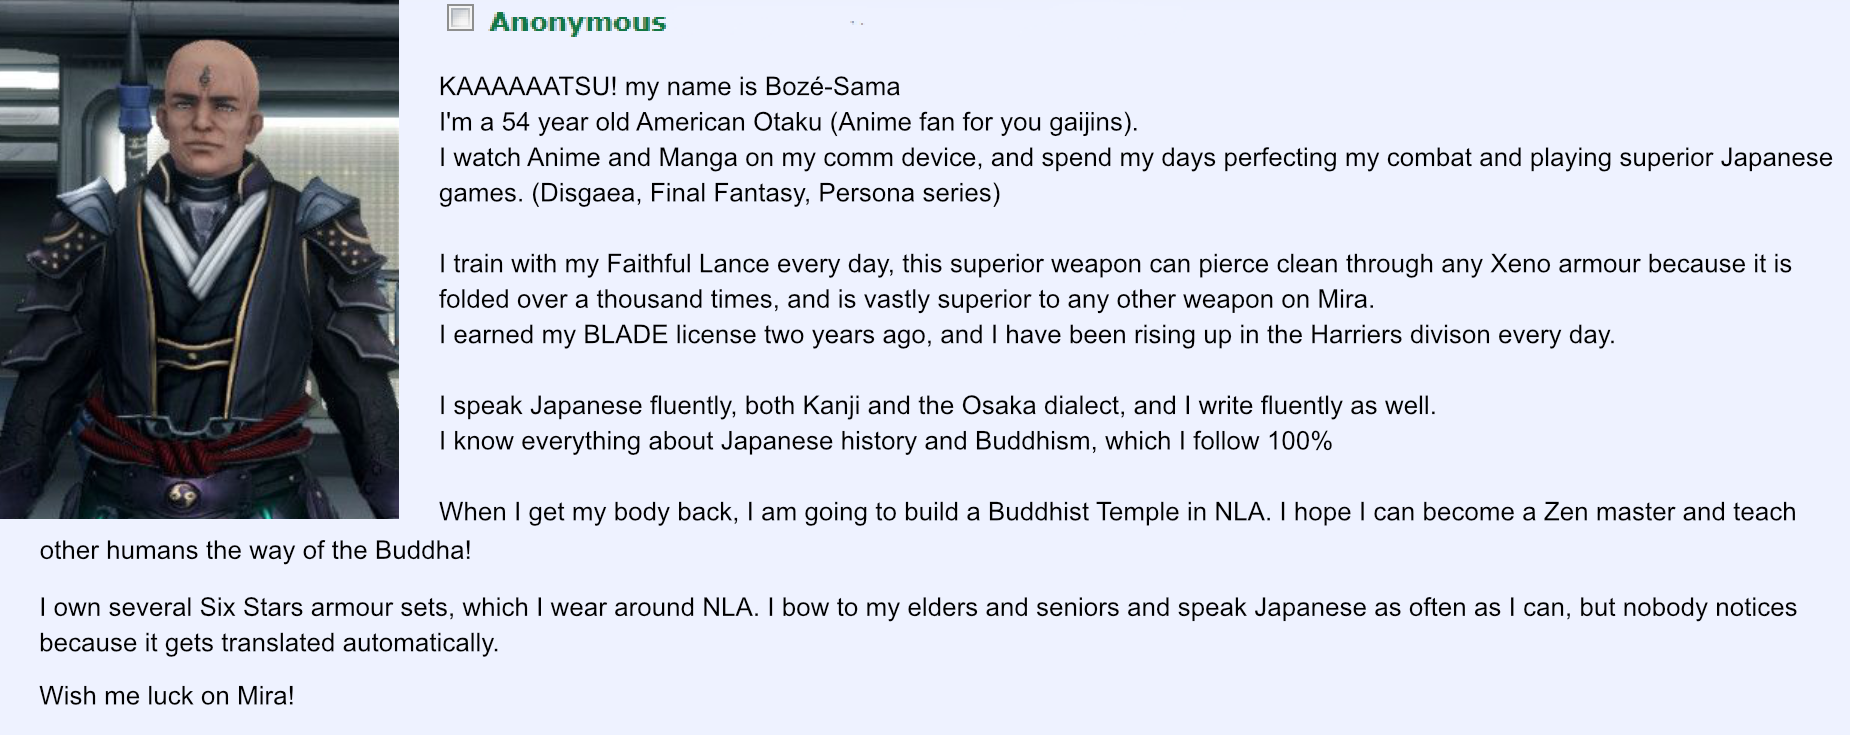Screen dimensions: 1850x735
Task: Click the line about watching Anime and Manga
Action: coord(1135,158)
